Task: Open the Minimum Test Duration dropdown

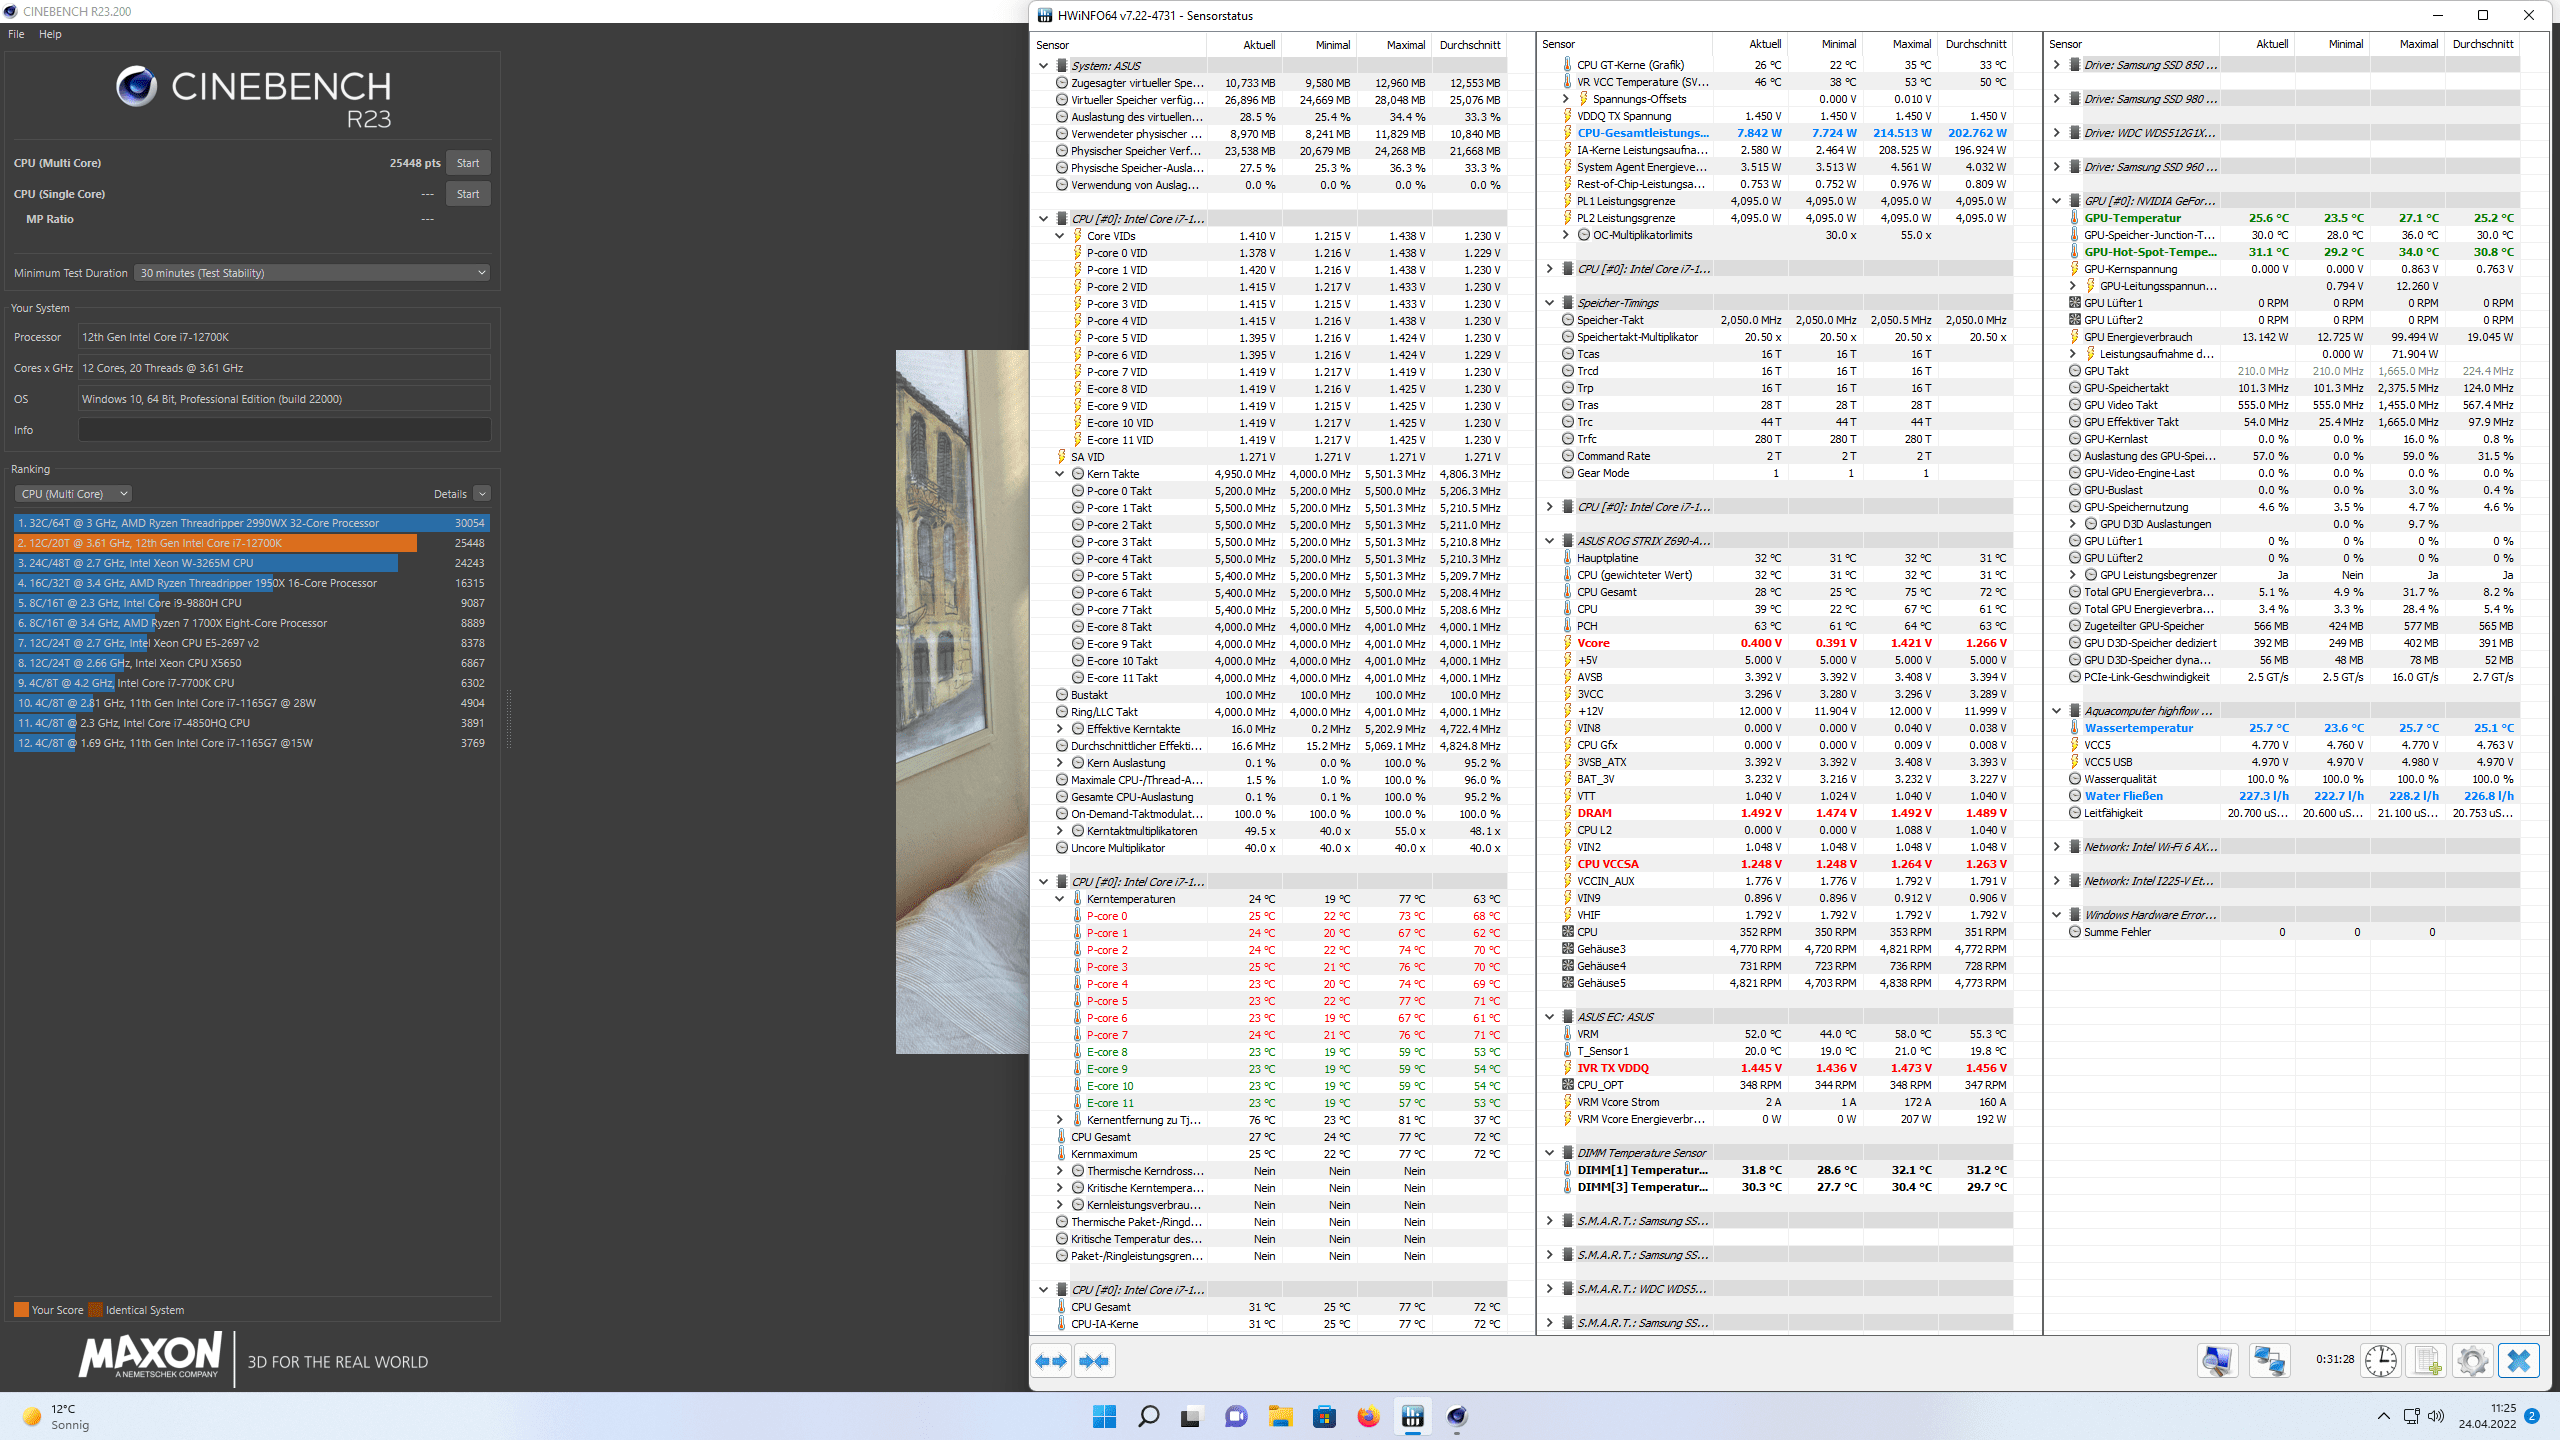Action: click(312, 273)
